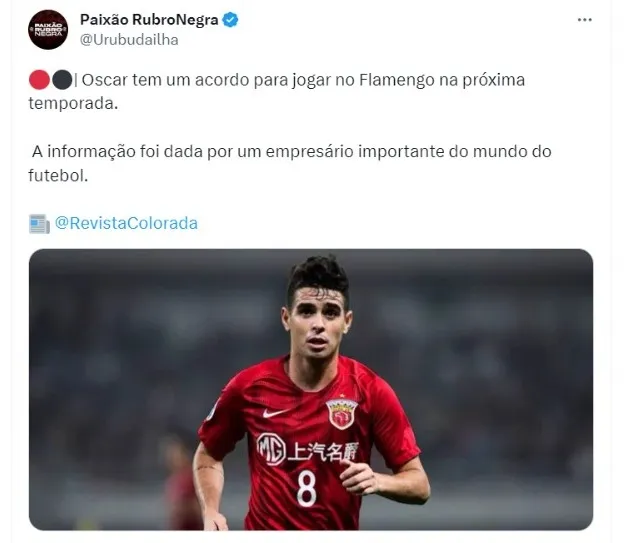This screenshot has width=624, height=543.
Task: Click the Chinese sponsor text on jersey
Action: click(x=323, y=451)
